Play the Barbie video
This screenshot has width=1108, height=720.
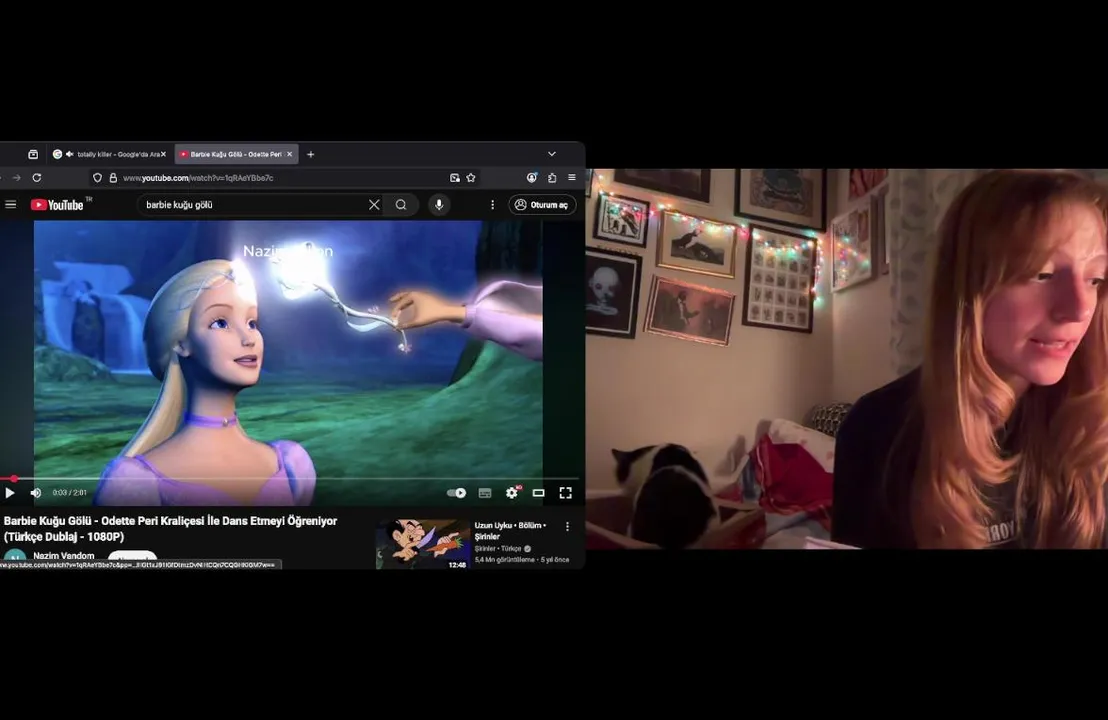tap(10, 492)
